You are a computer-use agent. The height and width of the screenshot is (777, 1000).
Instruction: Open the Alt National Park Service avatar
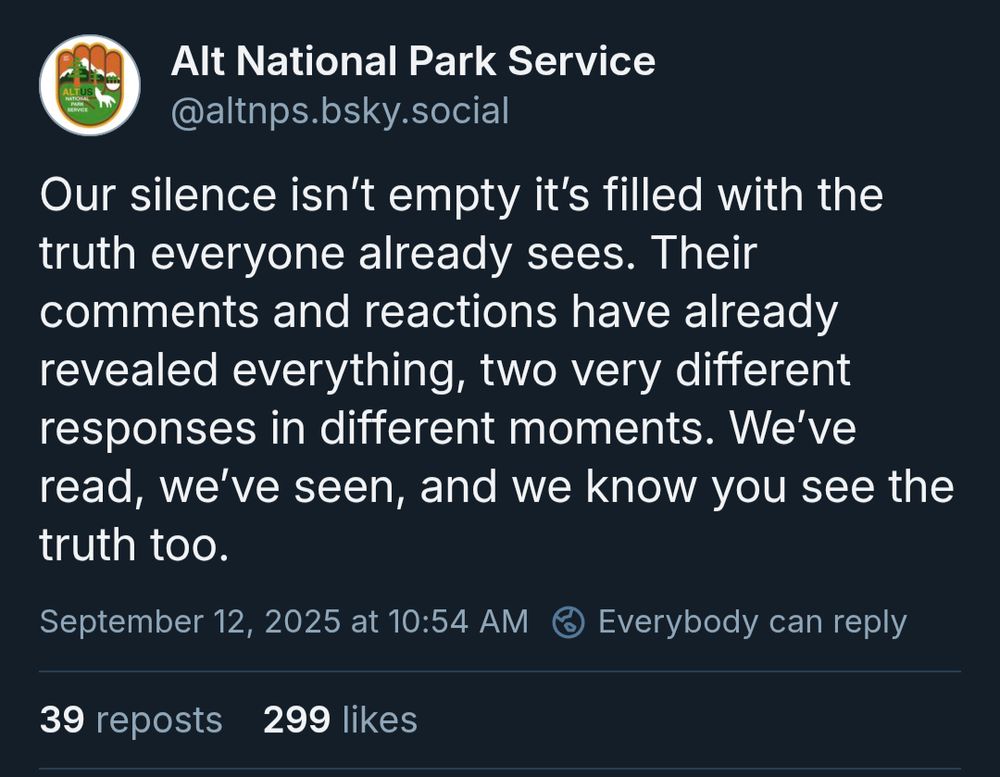(90, 86)
